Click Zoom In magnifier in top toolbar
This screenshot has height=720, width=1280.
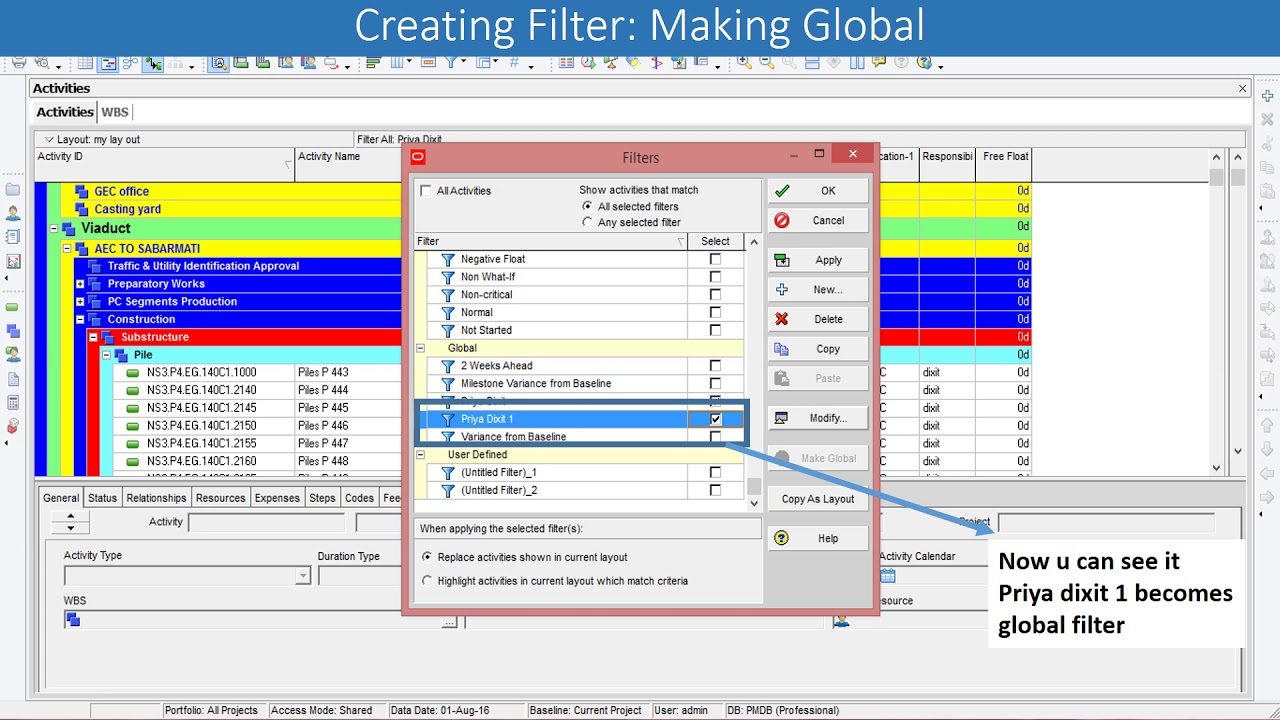tap(744, 63)
